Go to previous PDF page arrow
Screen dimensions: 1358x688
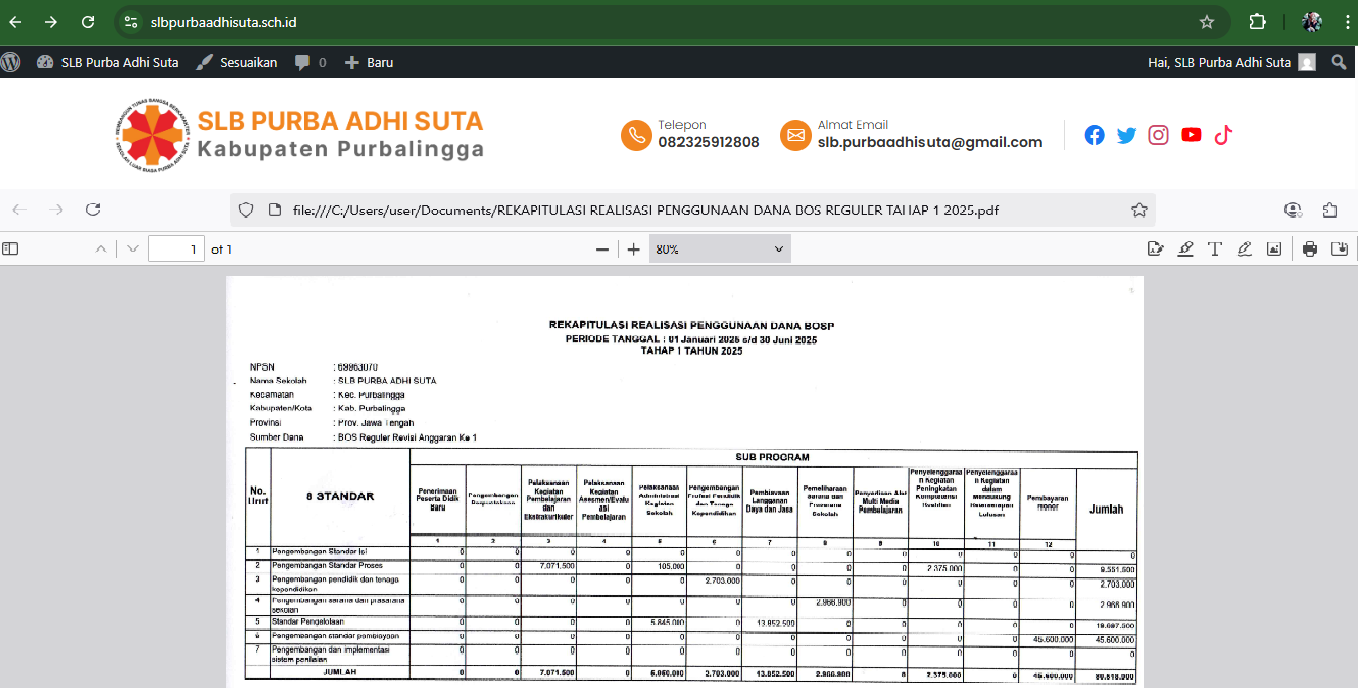100,249
